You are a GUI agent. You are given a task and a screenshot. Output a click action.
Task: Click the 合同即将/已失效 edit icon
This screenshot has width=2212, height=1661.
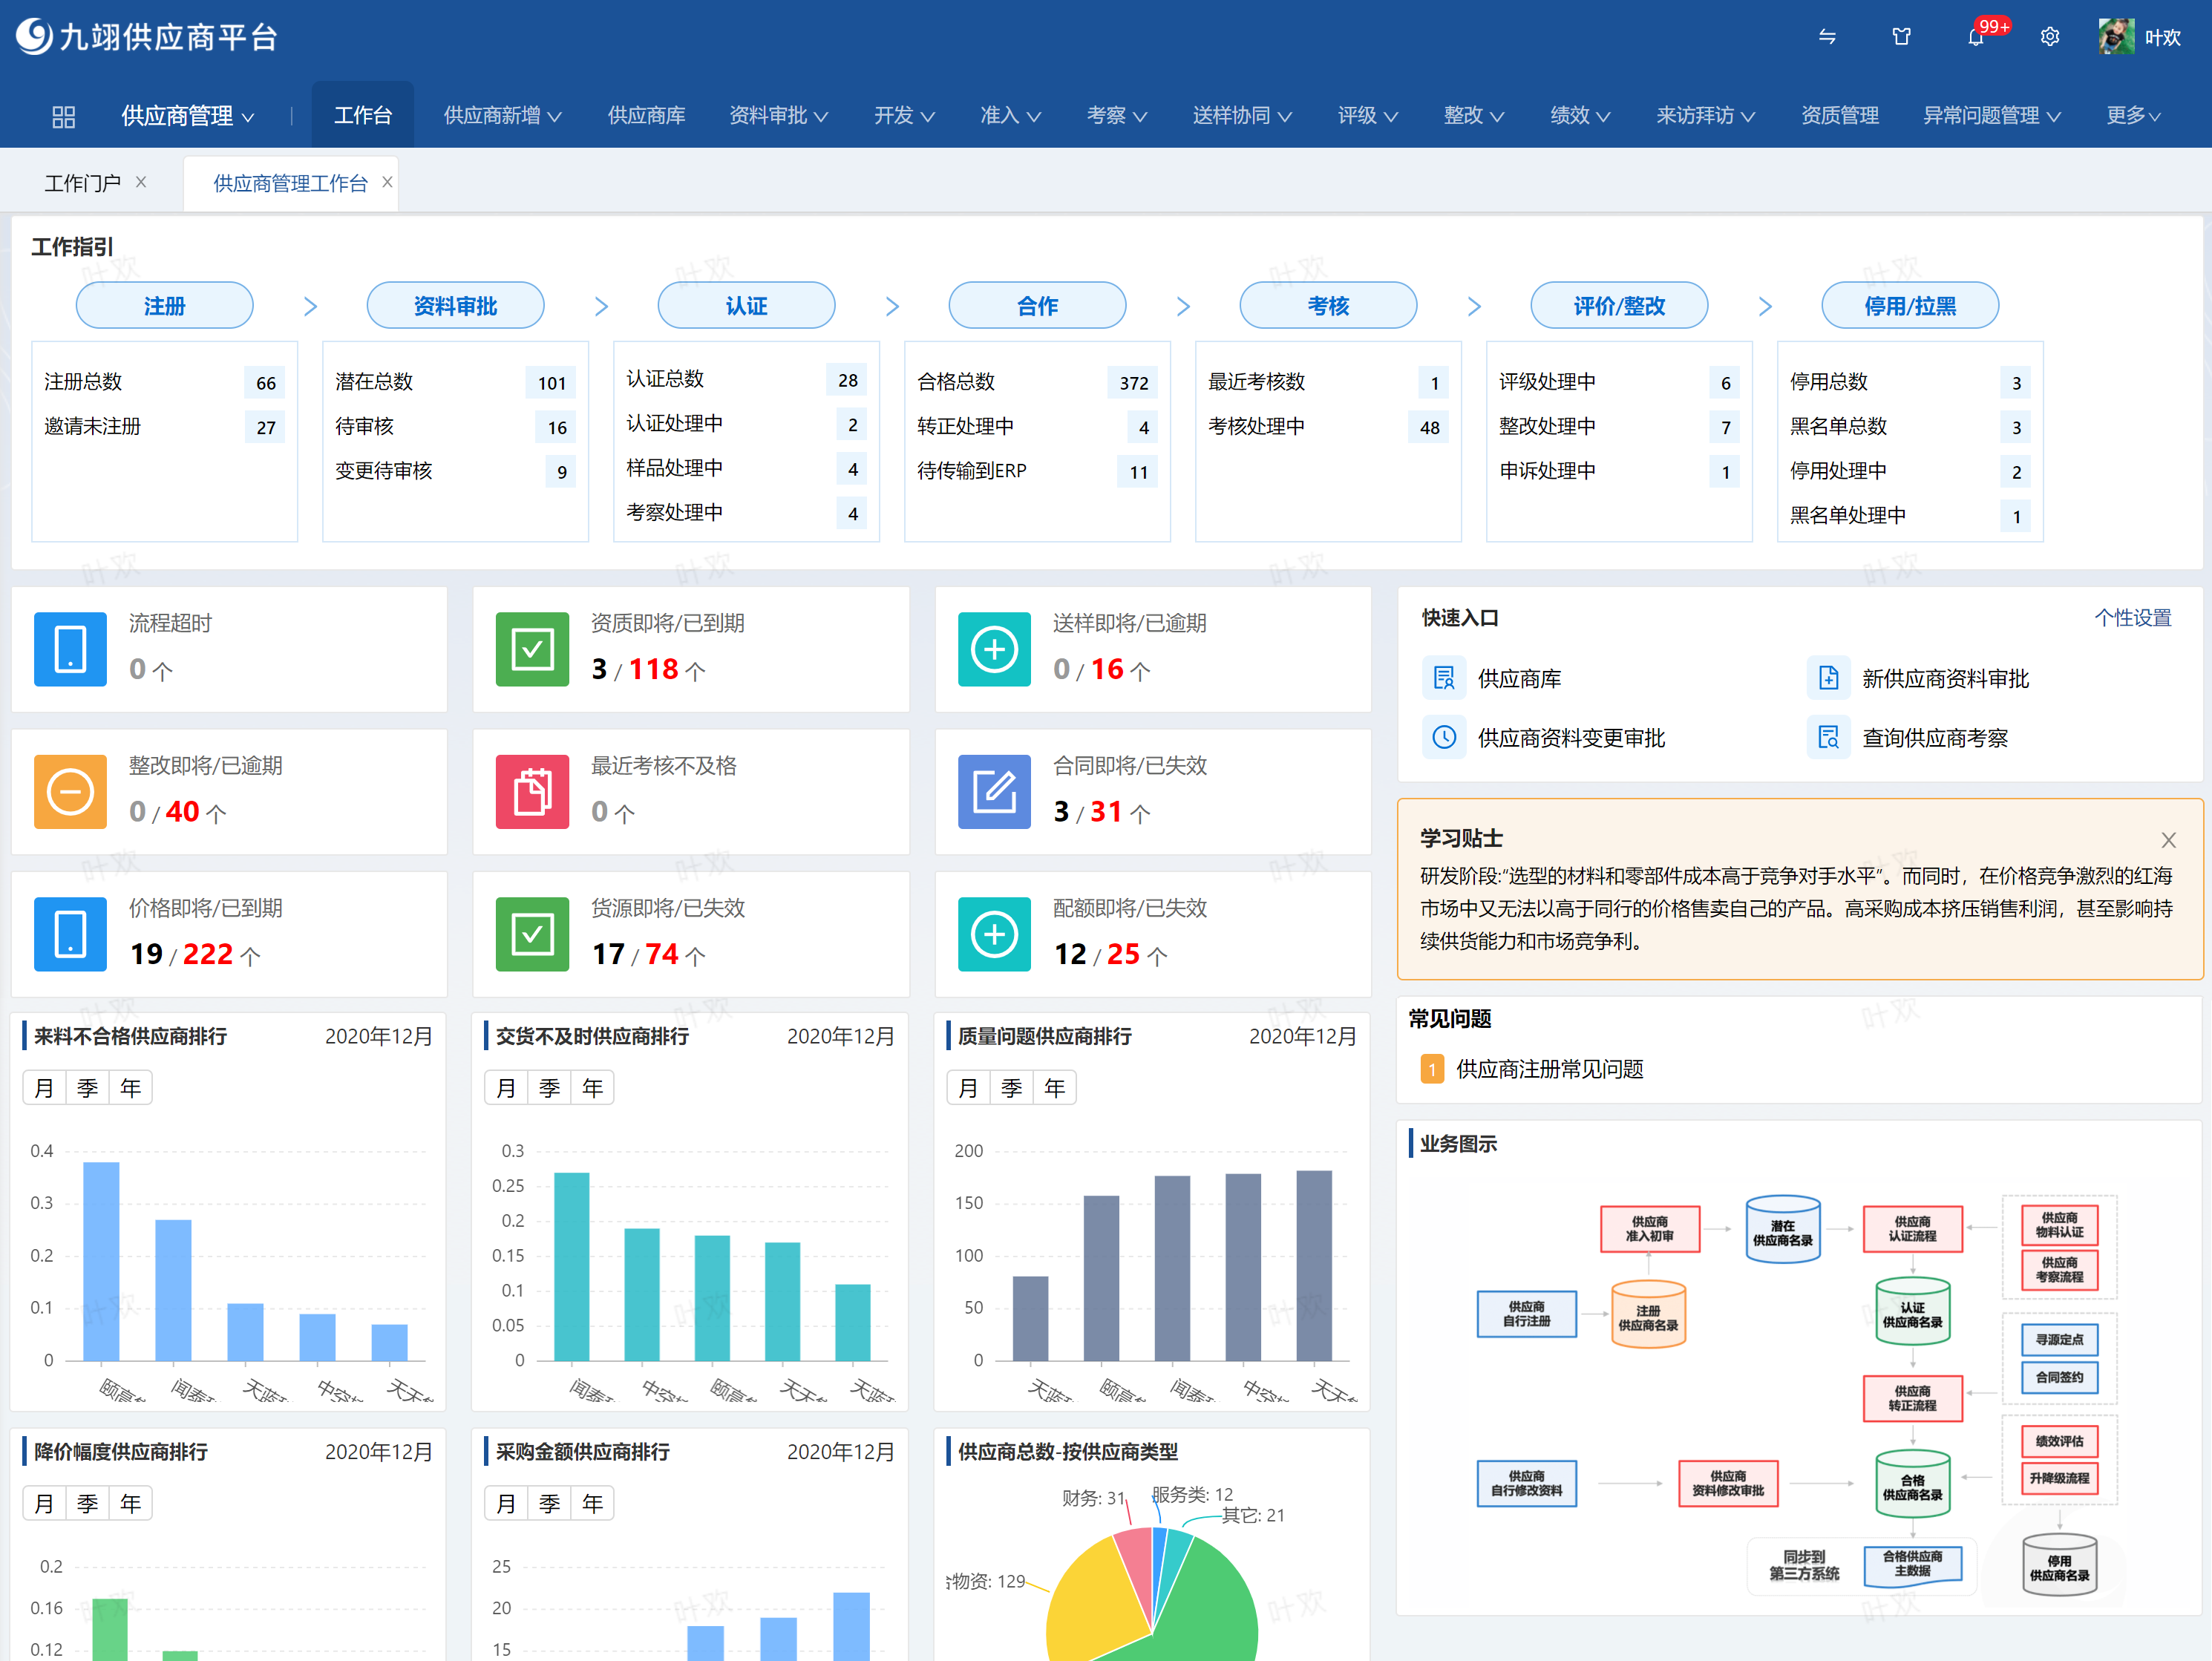[x=994, y=792]
